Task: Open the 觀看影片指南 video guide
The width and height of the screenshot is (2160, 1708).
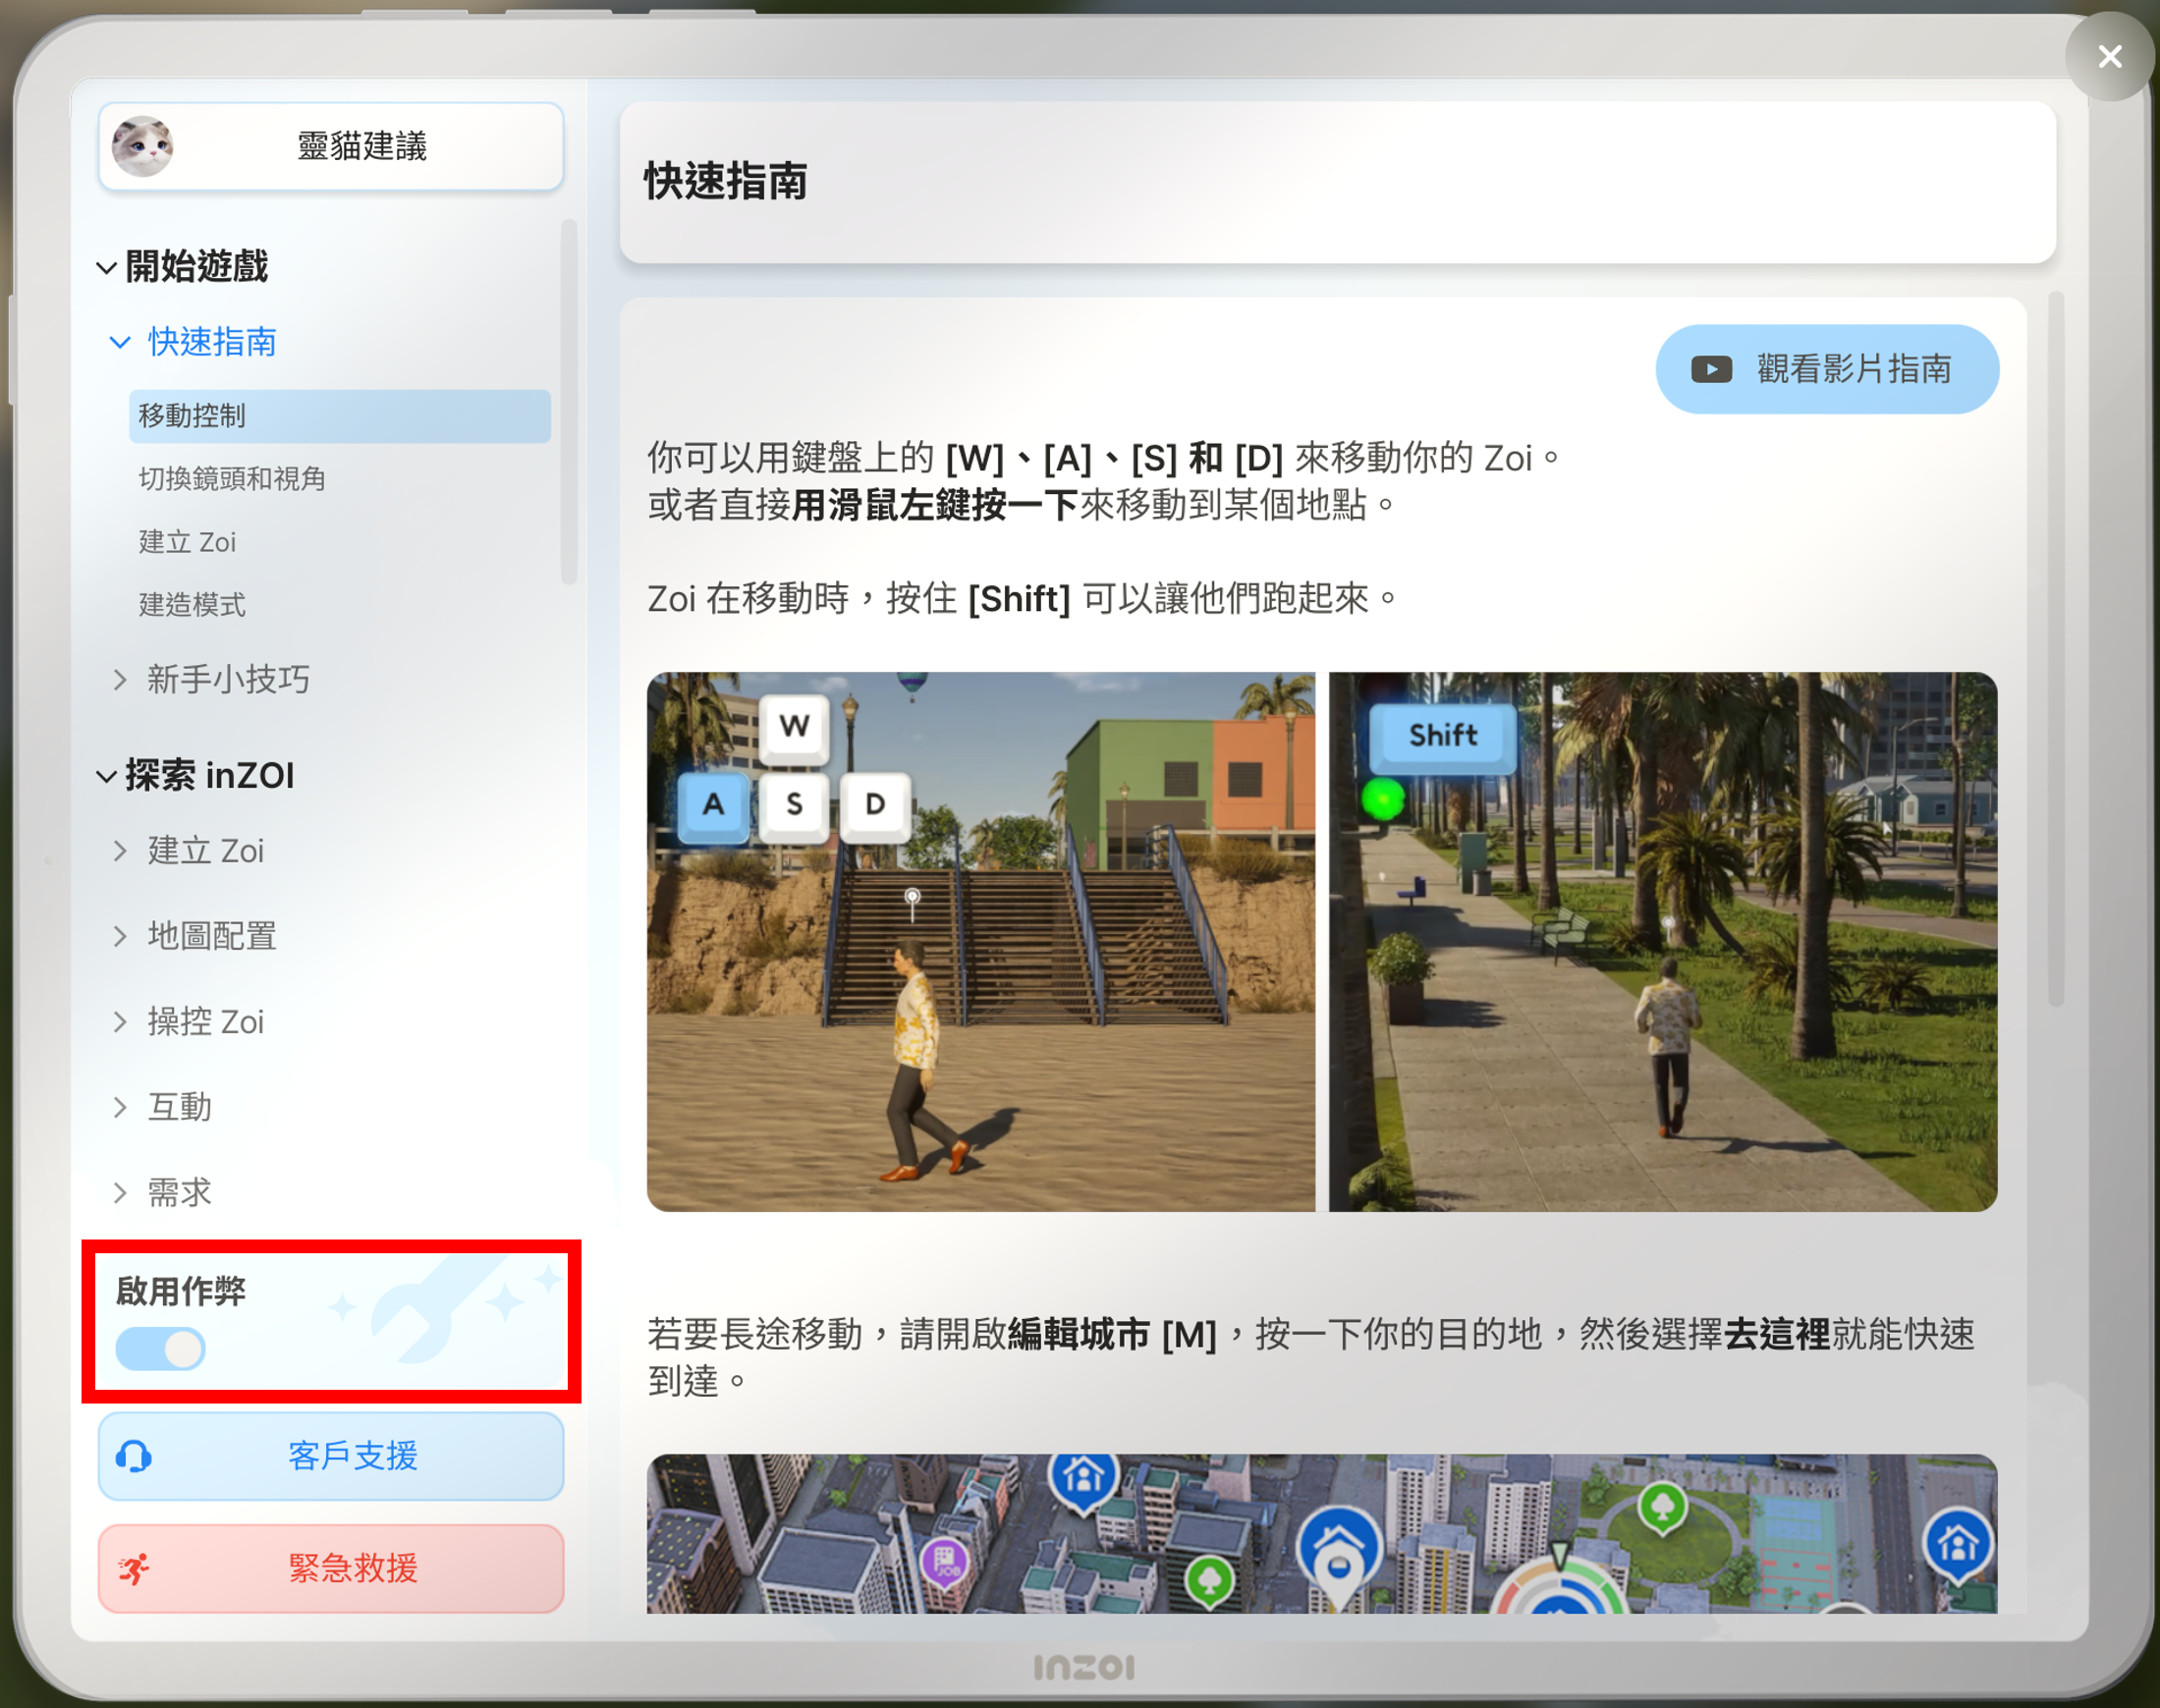Action: coord(1826,370)
